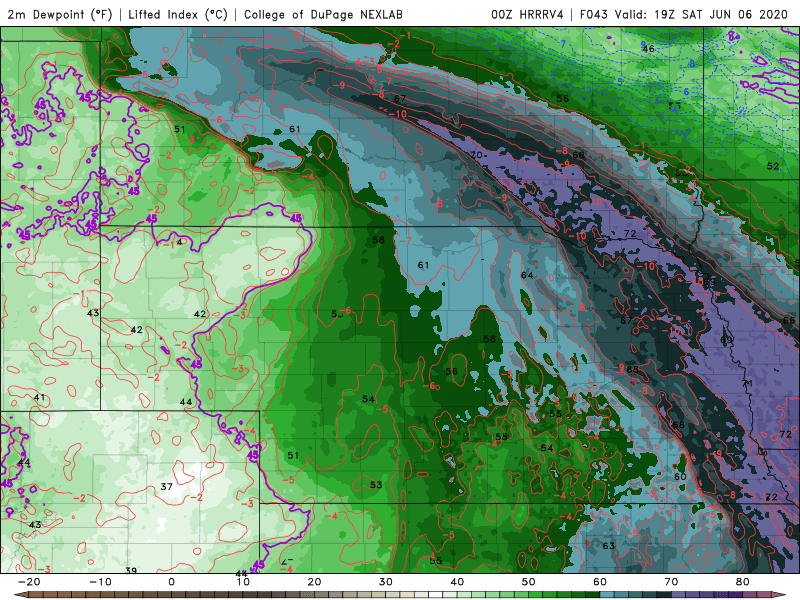Click the dewpoint value 71 on the map
Screen dimensions: 800x600
[x=747, y=383]
